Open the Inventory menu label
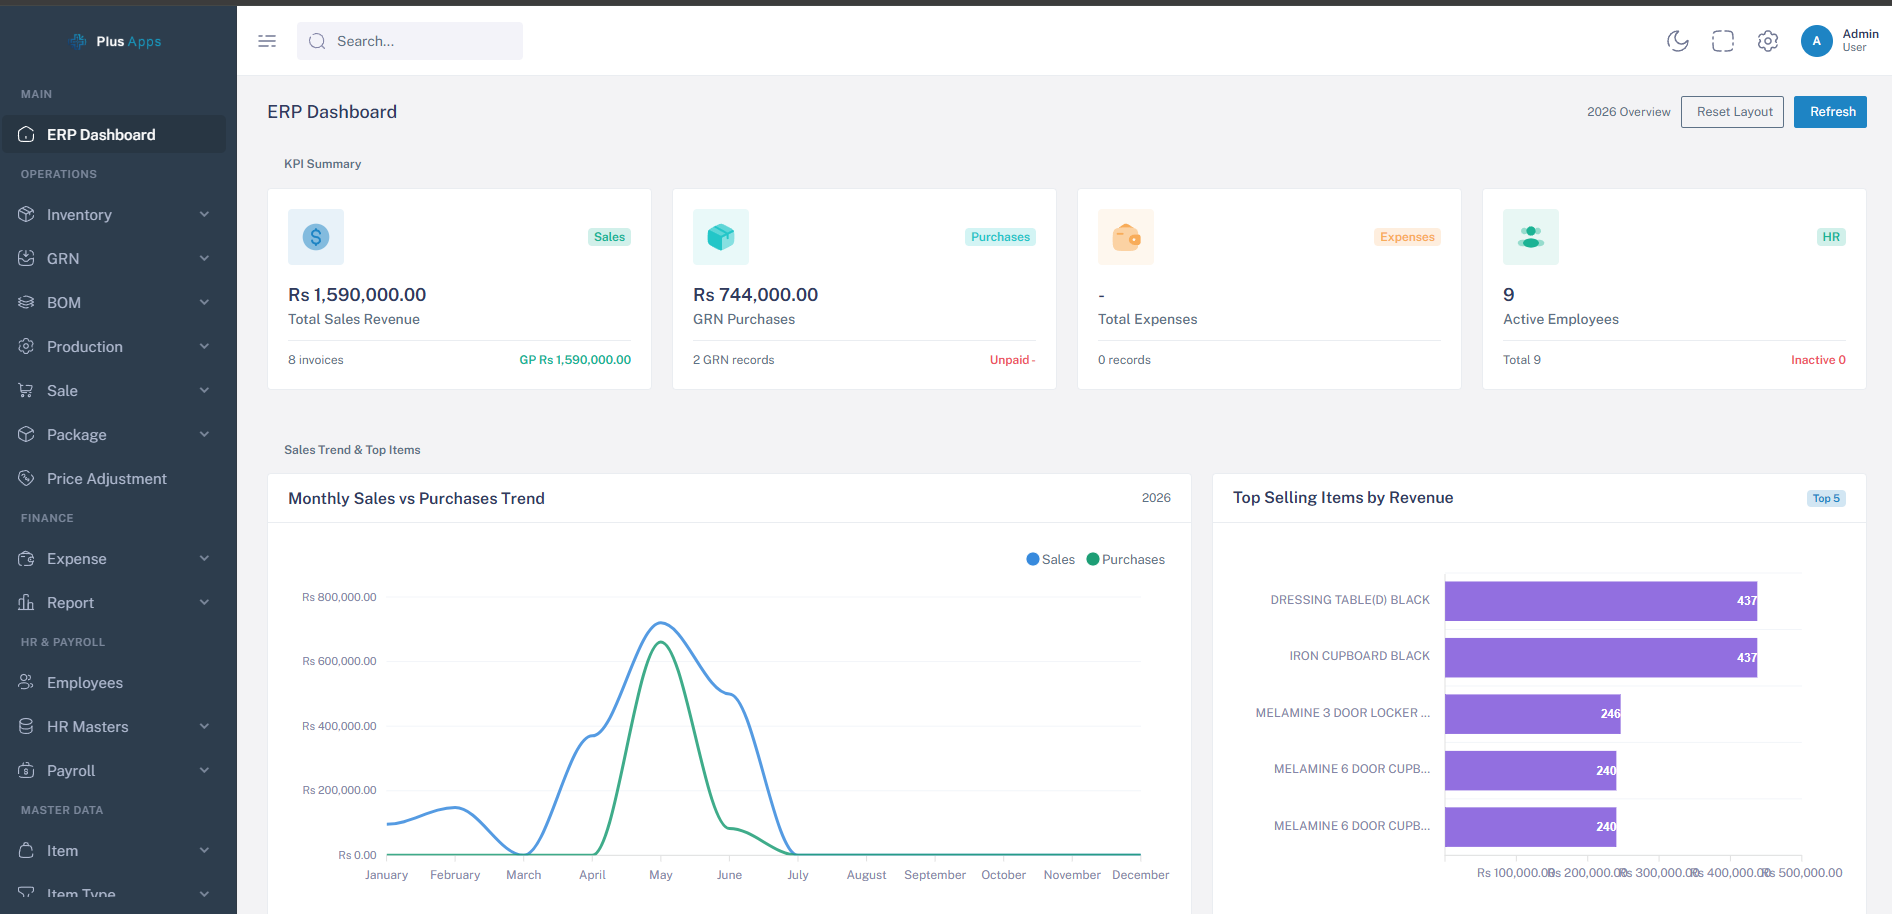This screenshot has height=914, width=1892. point(79,215)
